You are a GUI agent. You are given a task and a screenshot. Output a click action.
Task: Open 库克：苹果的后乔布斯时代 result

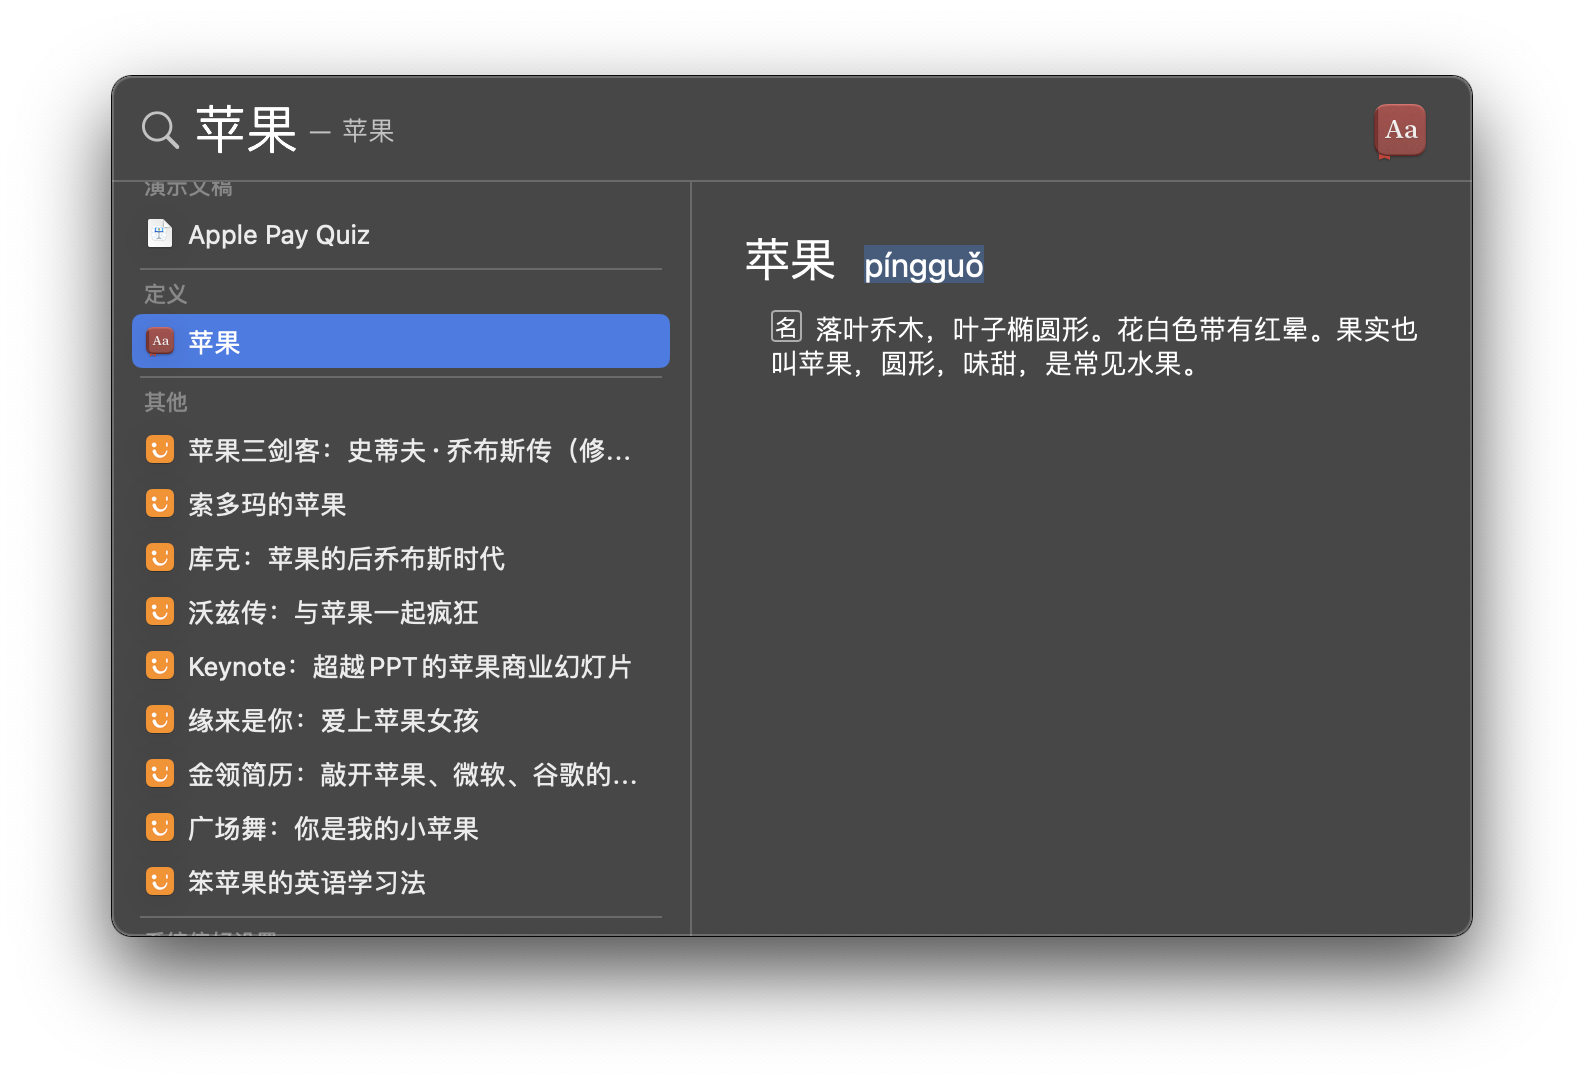coord(346,558)
